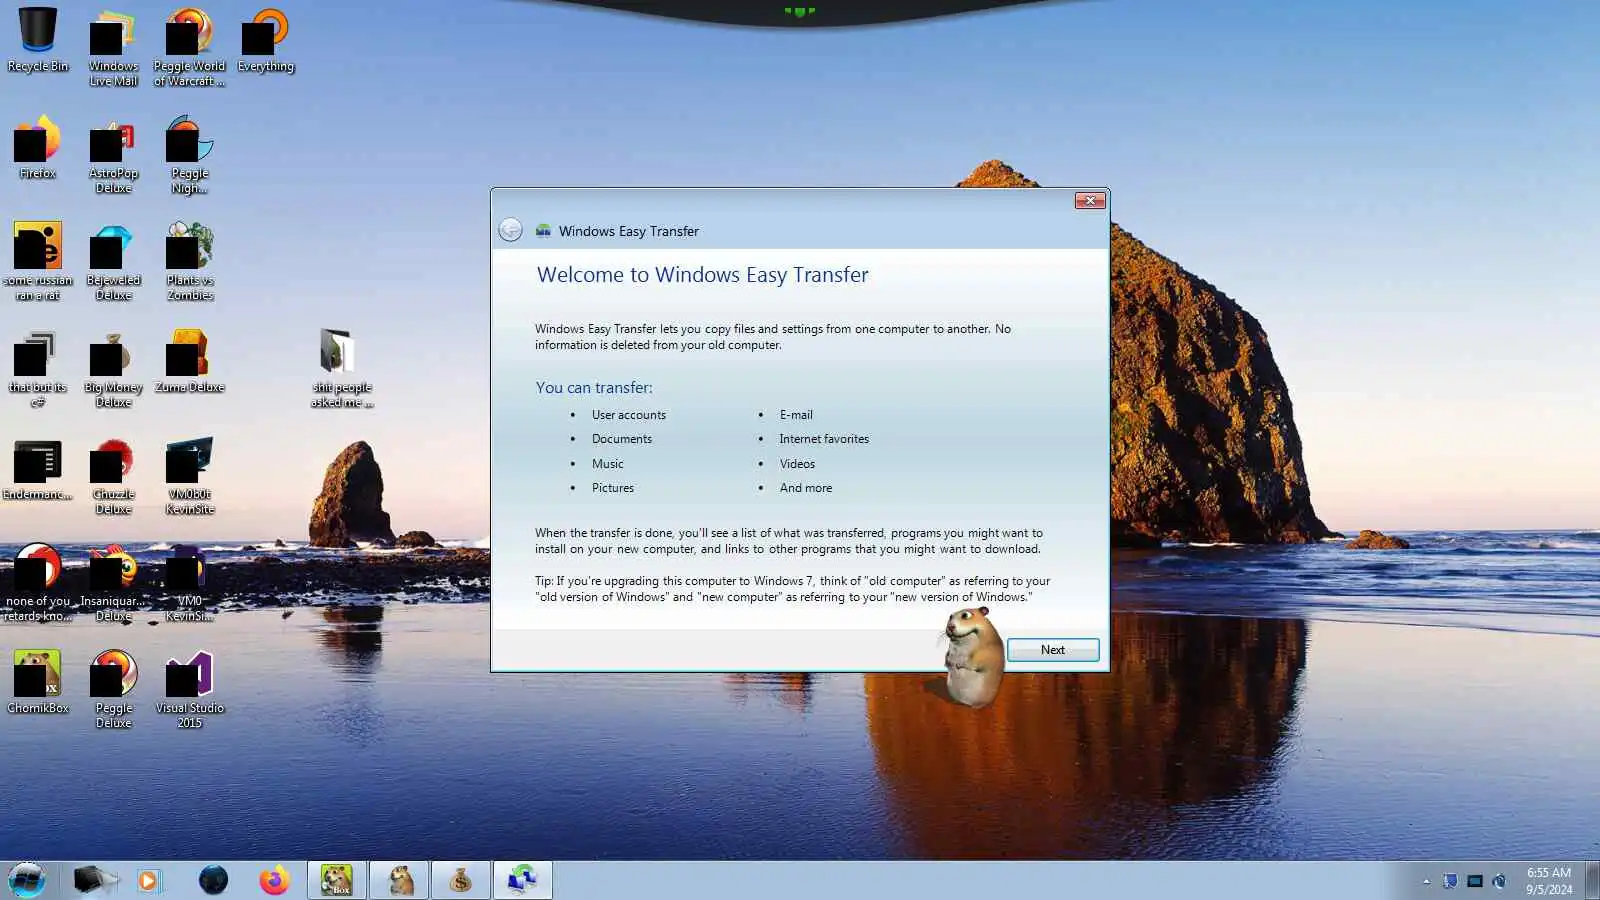Click 'Documents' list item
Screen dimensions: 1600x900
click(622, 439)
